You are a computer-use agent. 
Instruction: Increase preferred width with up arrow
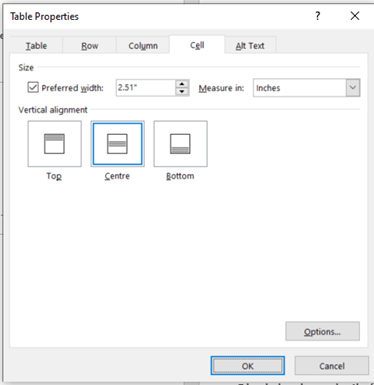pyautogui.click(x=182, y=84)
